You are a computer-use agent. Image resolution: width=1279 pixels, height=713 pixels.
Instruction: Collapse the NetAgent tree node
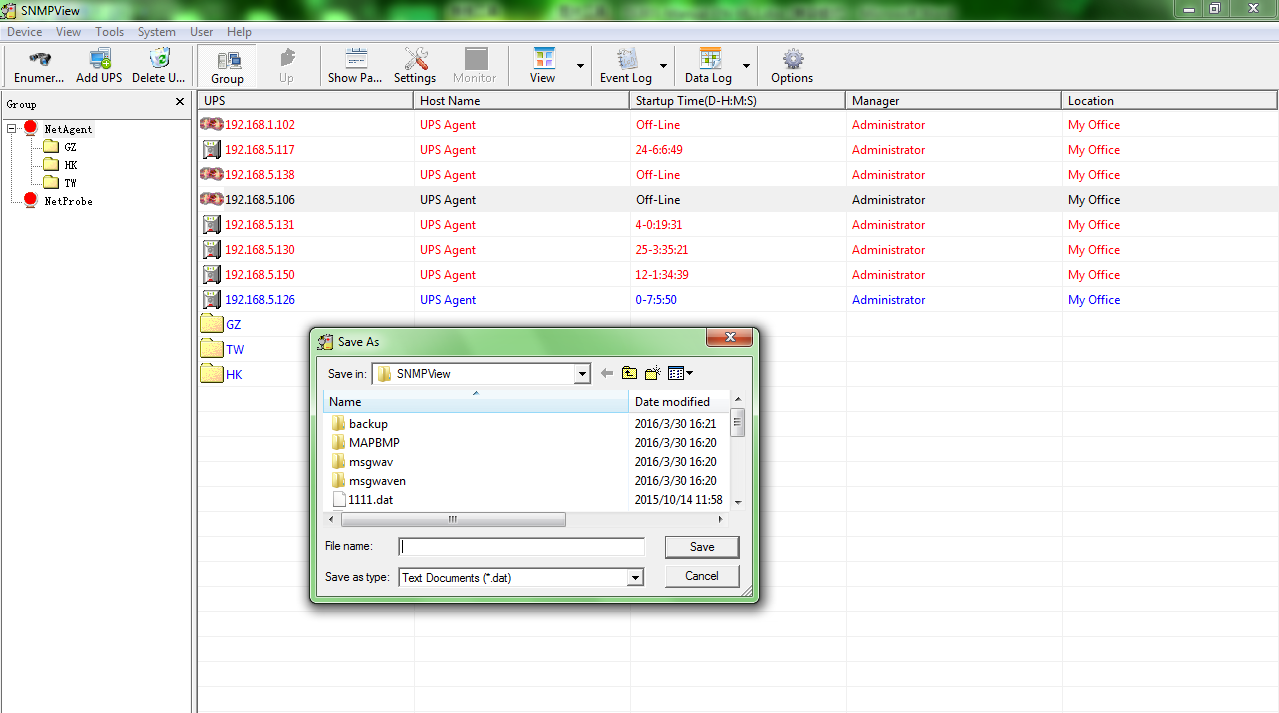pyautogui.click(x=12, y=129)
